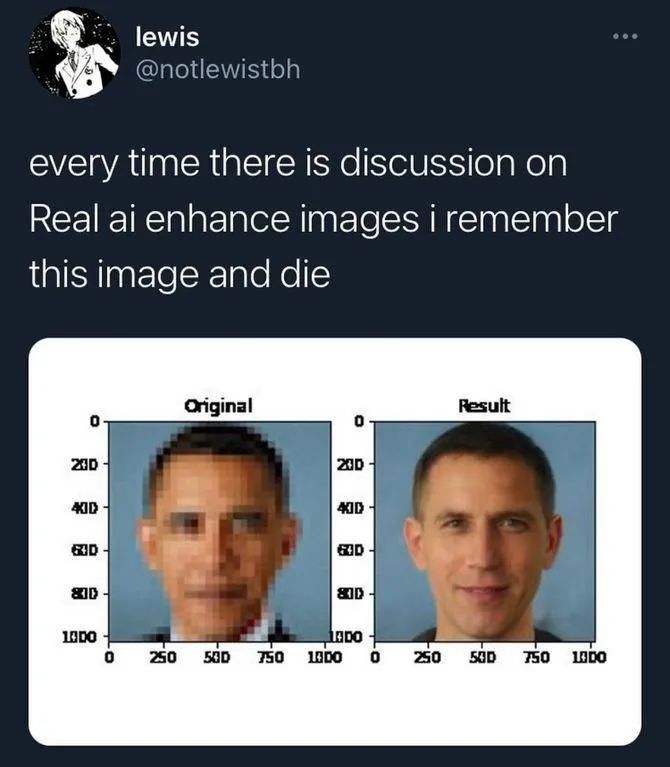The height and width of the screenshot is (767, 670).
Task: Click the tweet line starting Real ai enhance
Action: click(x=323, y=219)
